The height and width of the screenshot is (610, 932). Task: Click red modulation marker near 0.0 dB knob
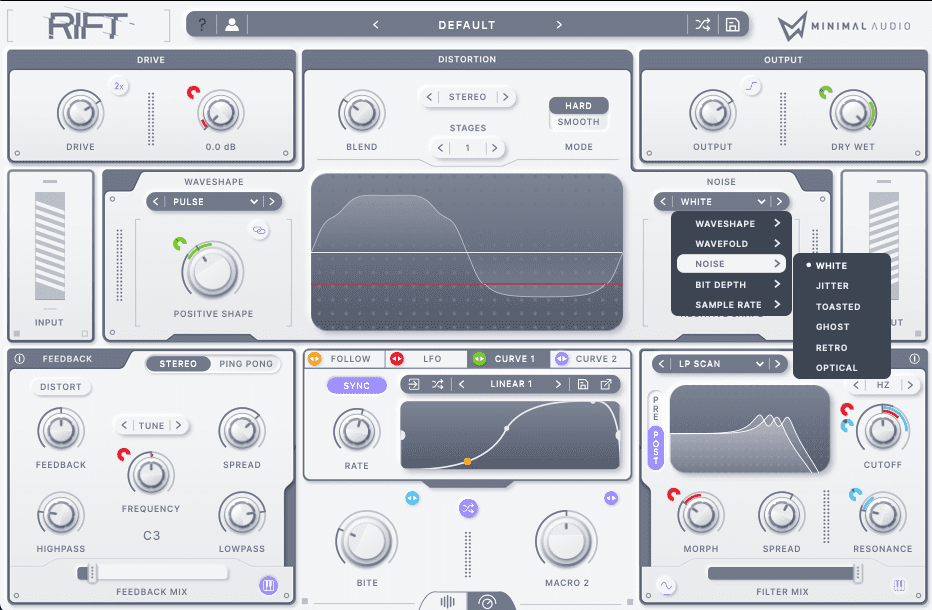[193, 92]
